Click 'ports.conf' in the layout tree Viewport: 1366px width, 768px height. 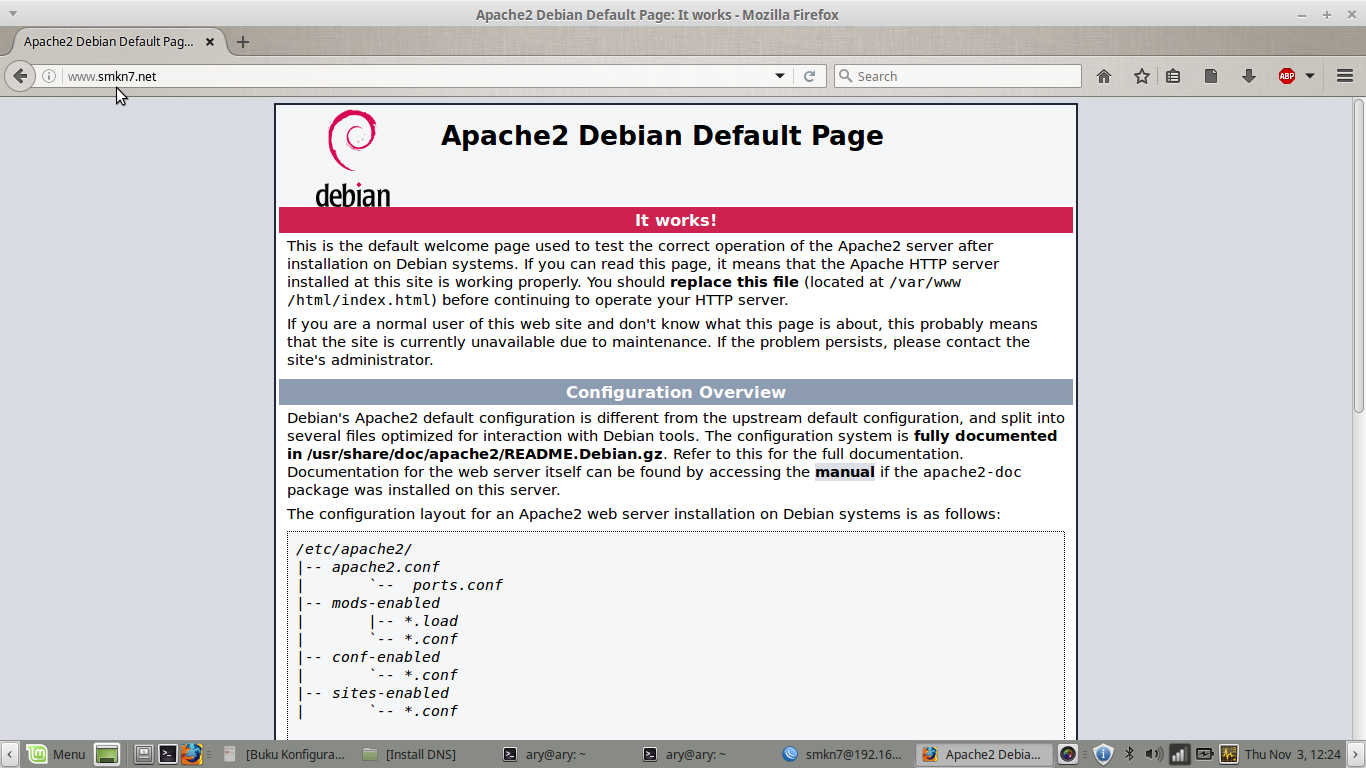[457, 585]
